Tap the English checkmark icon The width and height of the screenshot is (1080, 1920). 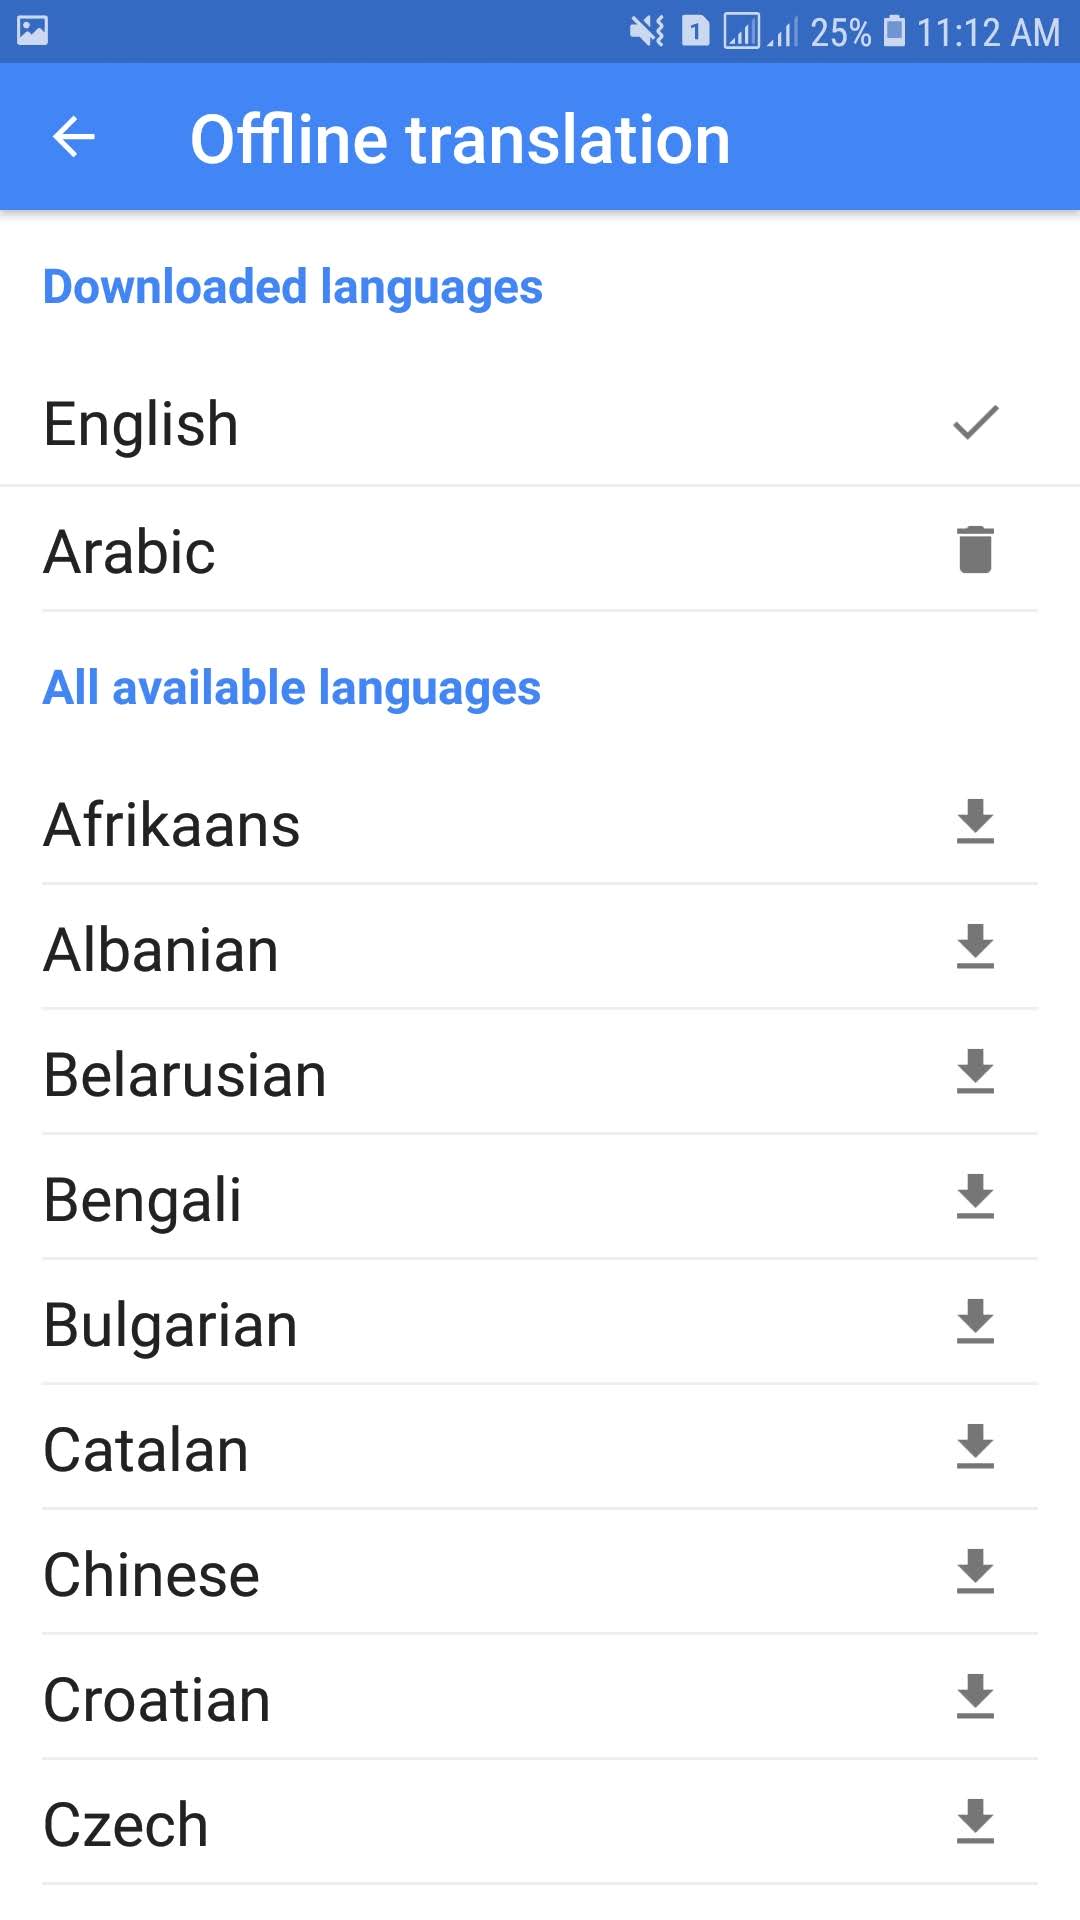tap(975, 423)
